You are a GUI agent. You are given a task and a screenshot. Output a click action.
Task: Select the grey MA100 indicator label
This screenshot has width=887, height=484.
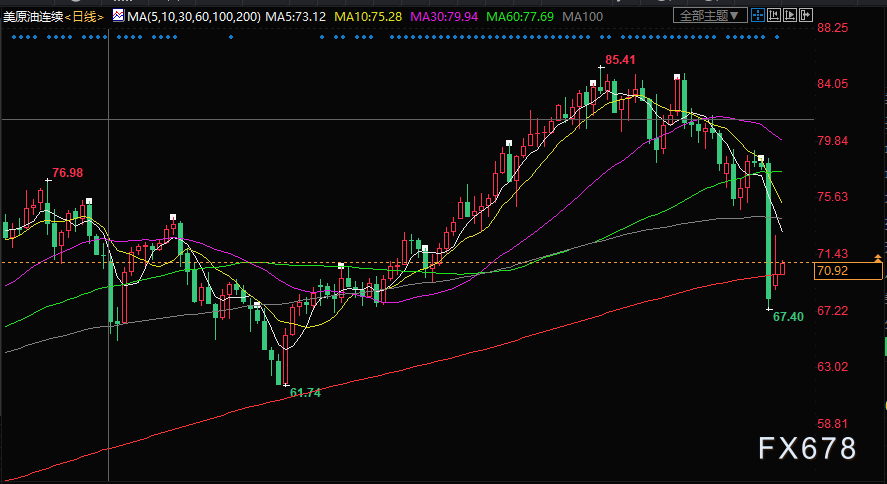click(583, 16)
